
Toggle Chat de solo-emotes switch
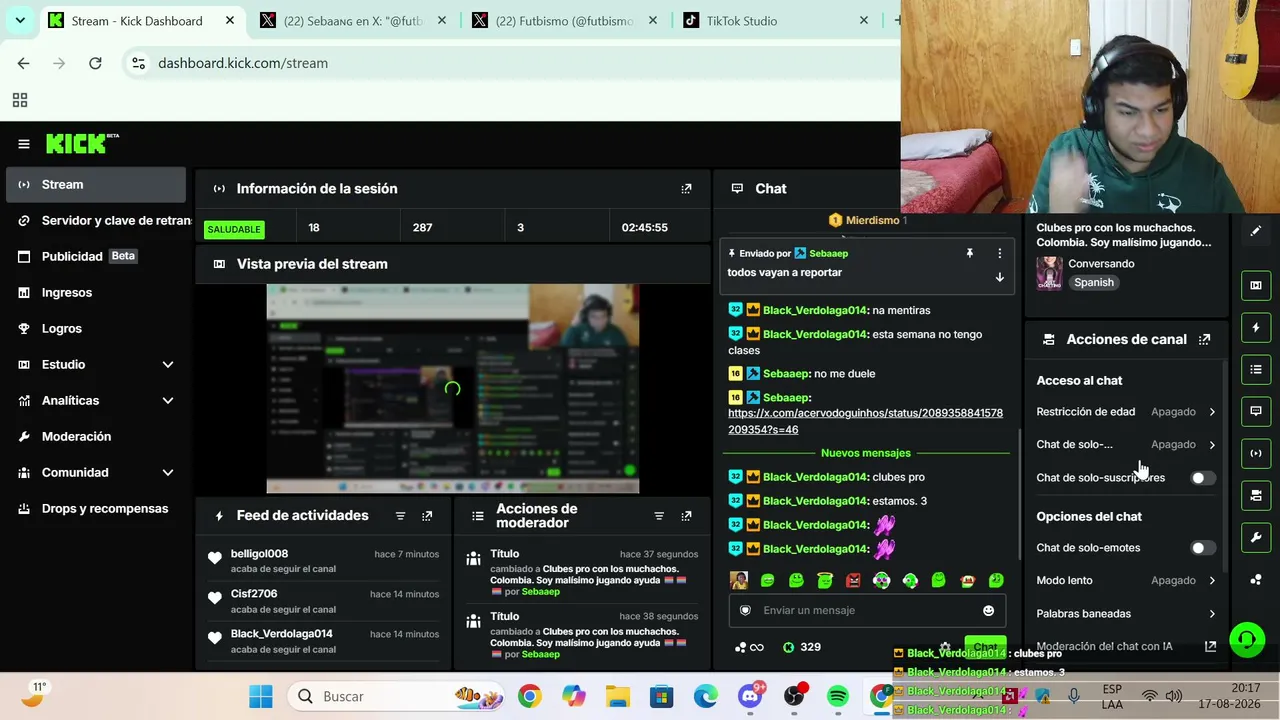coord(1203,548)
